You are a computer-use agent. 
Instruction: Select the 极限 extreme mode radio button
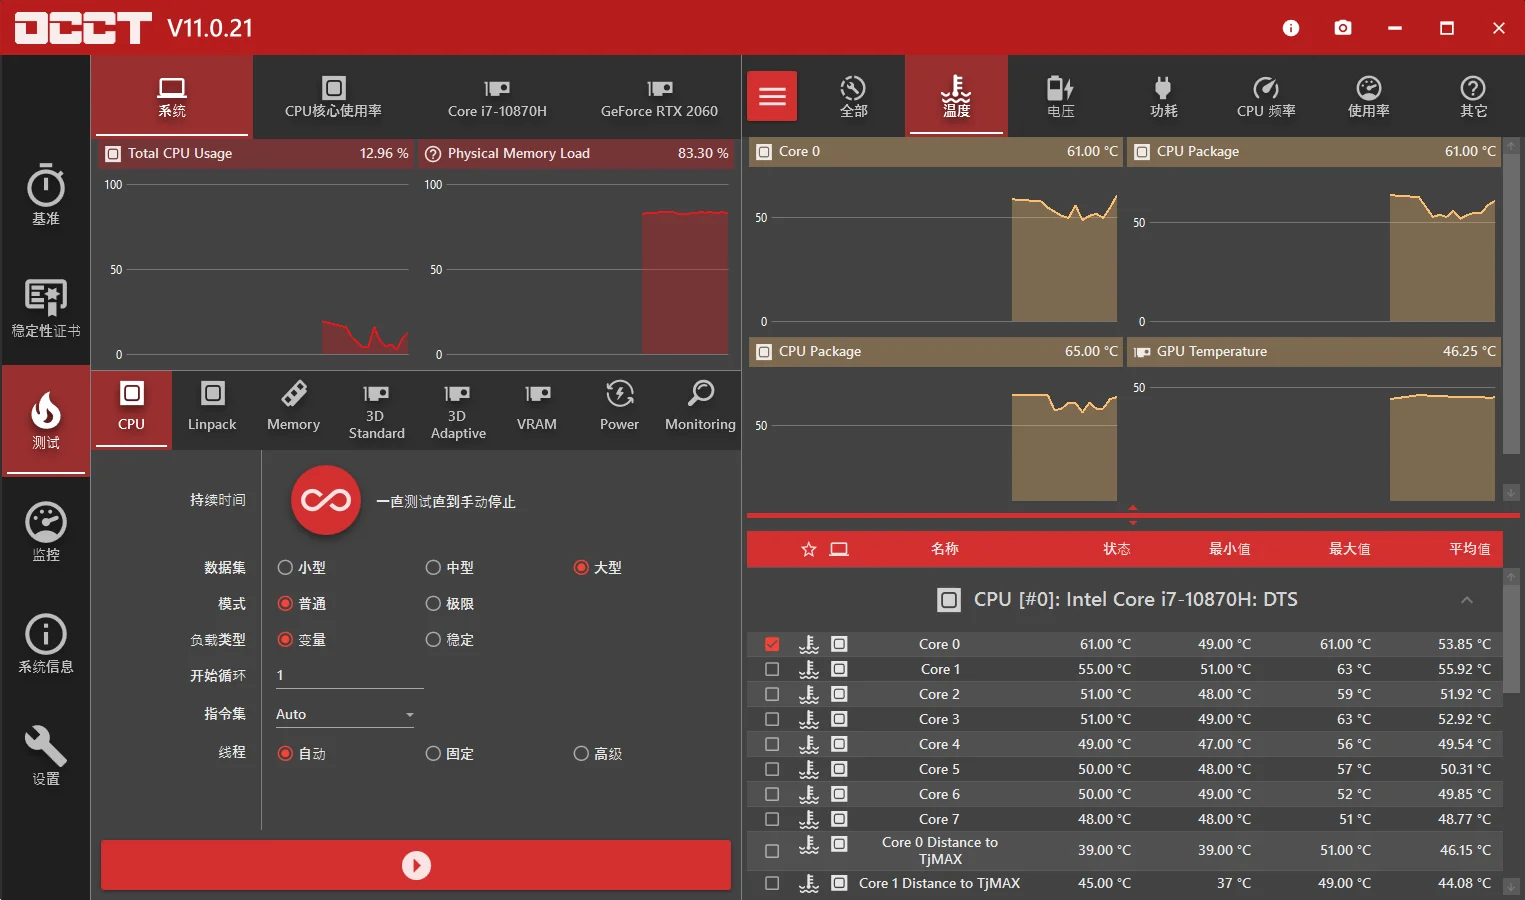tap(434, 603)
